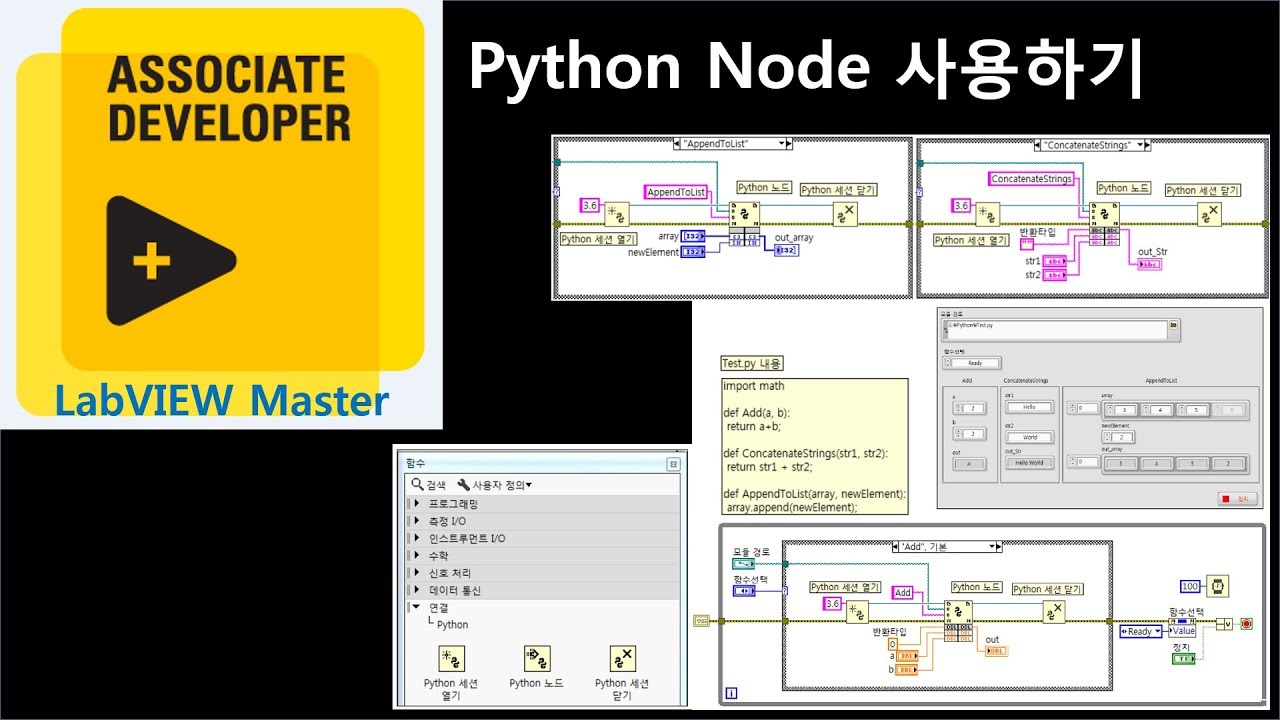This screenshot has height=720, width=1280.
Task: Click the 모듈 경로 path terminal
Action: click(745, 563)
